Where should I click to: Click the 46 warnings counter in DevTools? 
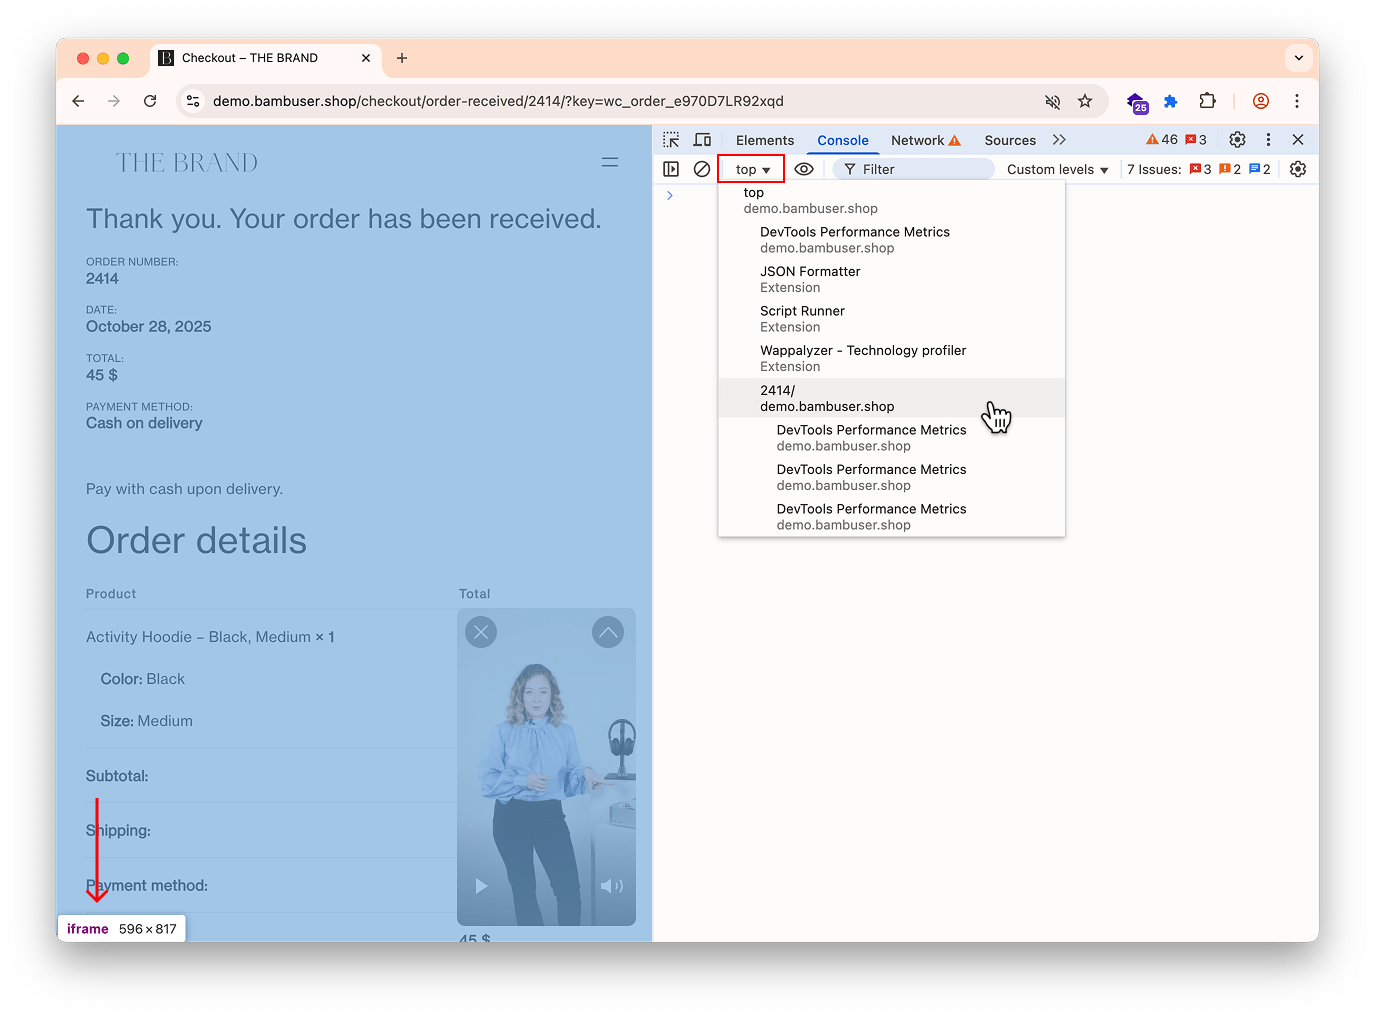pos(1162,140)
